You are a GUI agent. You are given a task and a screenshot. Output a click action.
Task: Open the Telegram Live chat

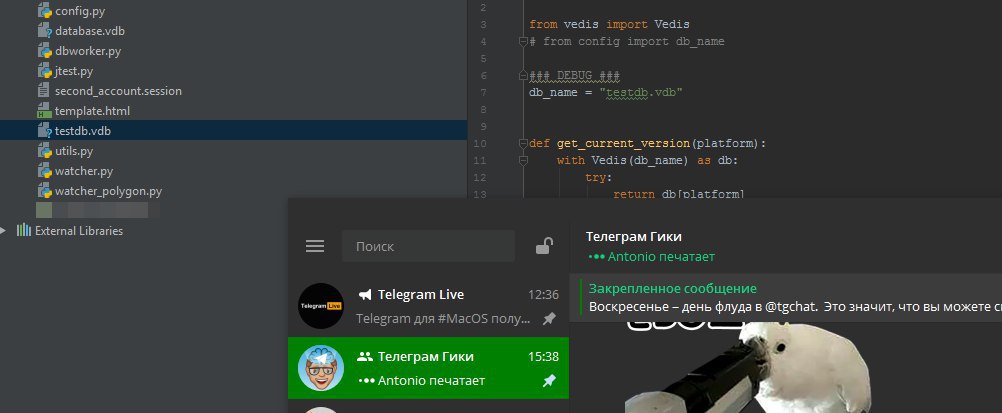[428, 306]
